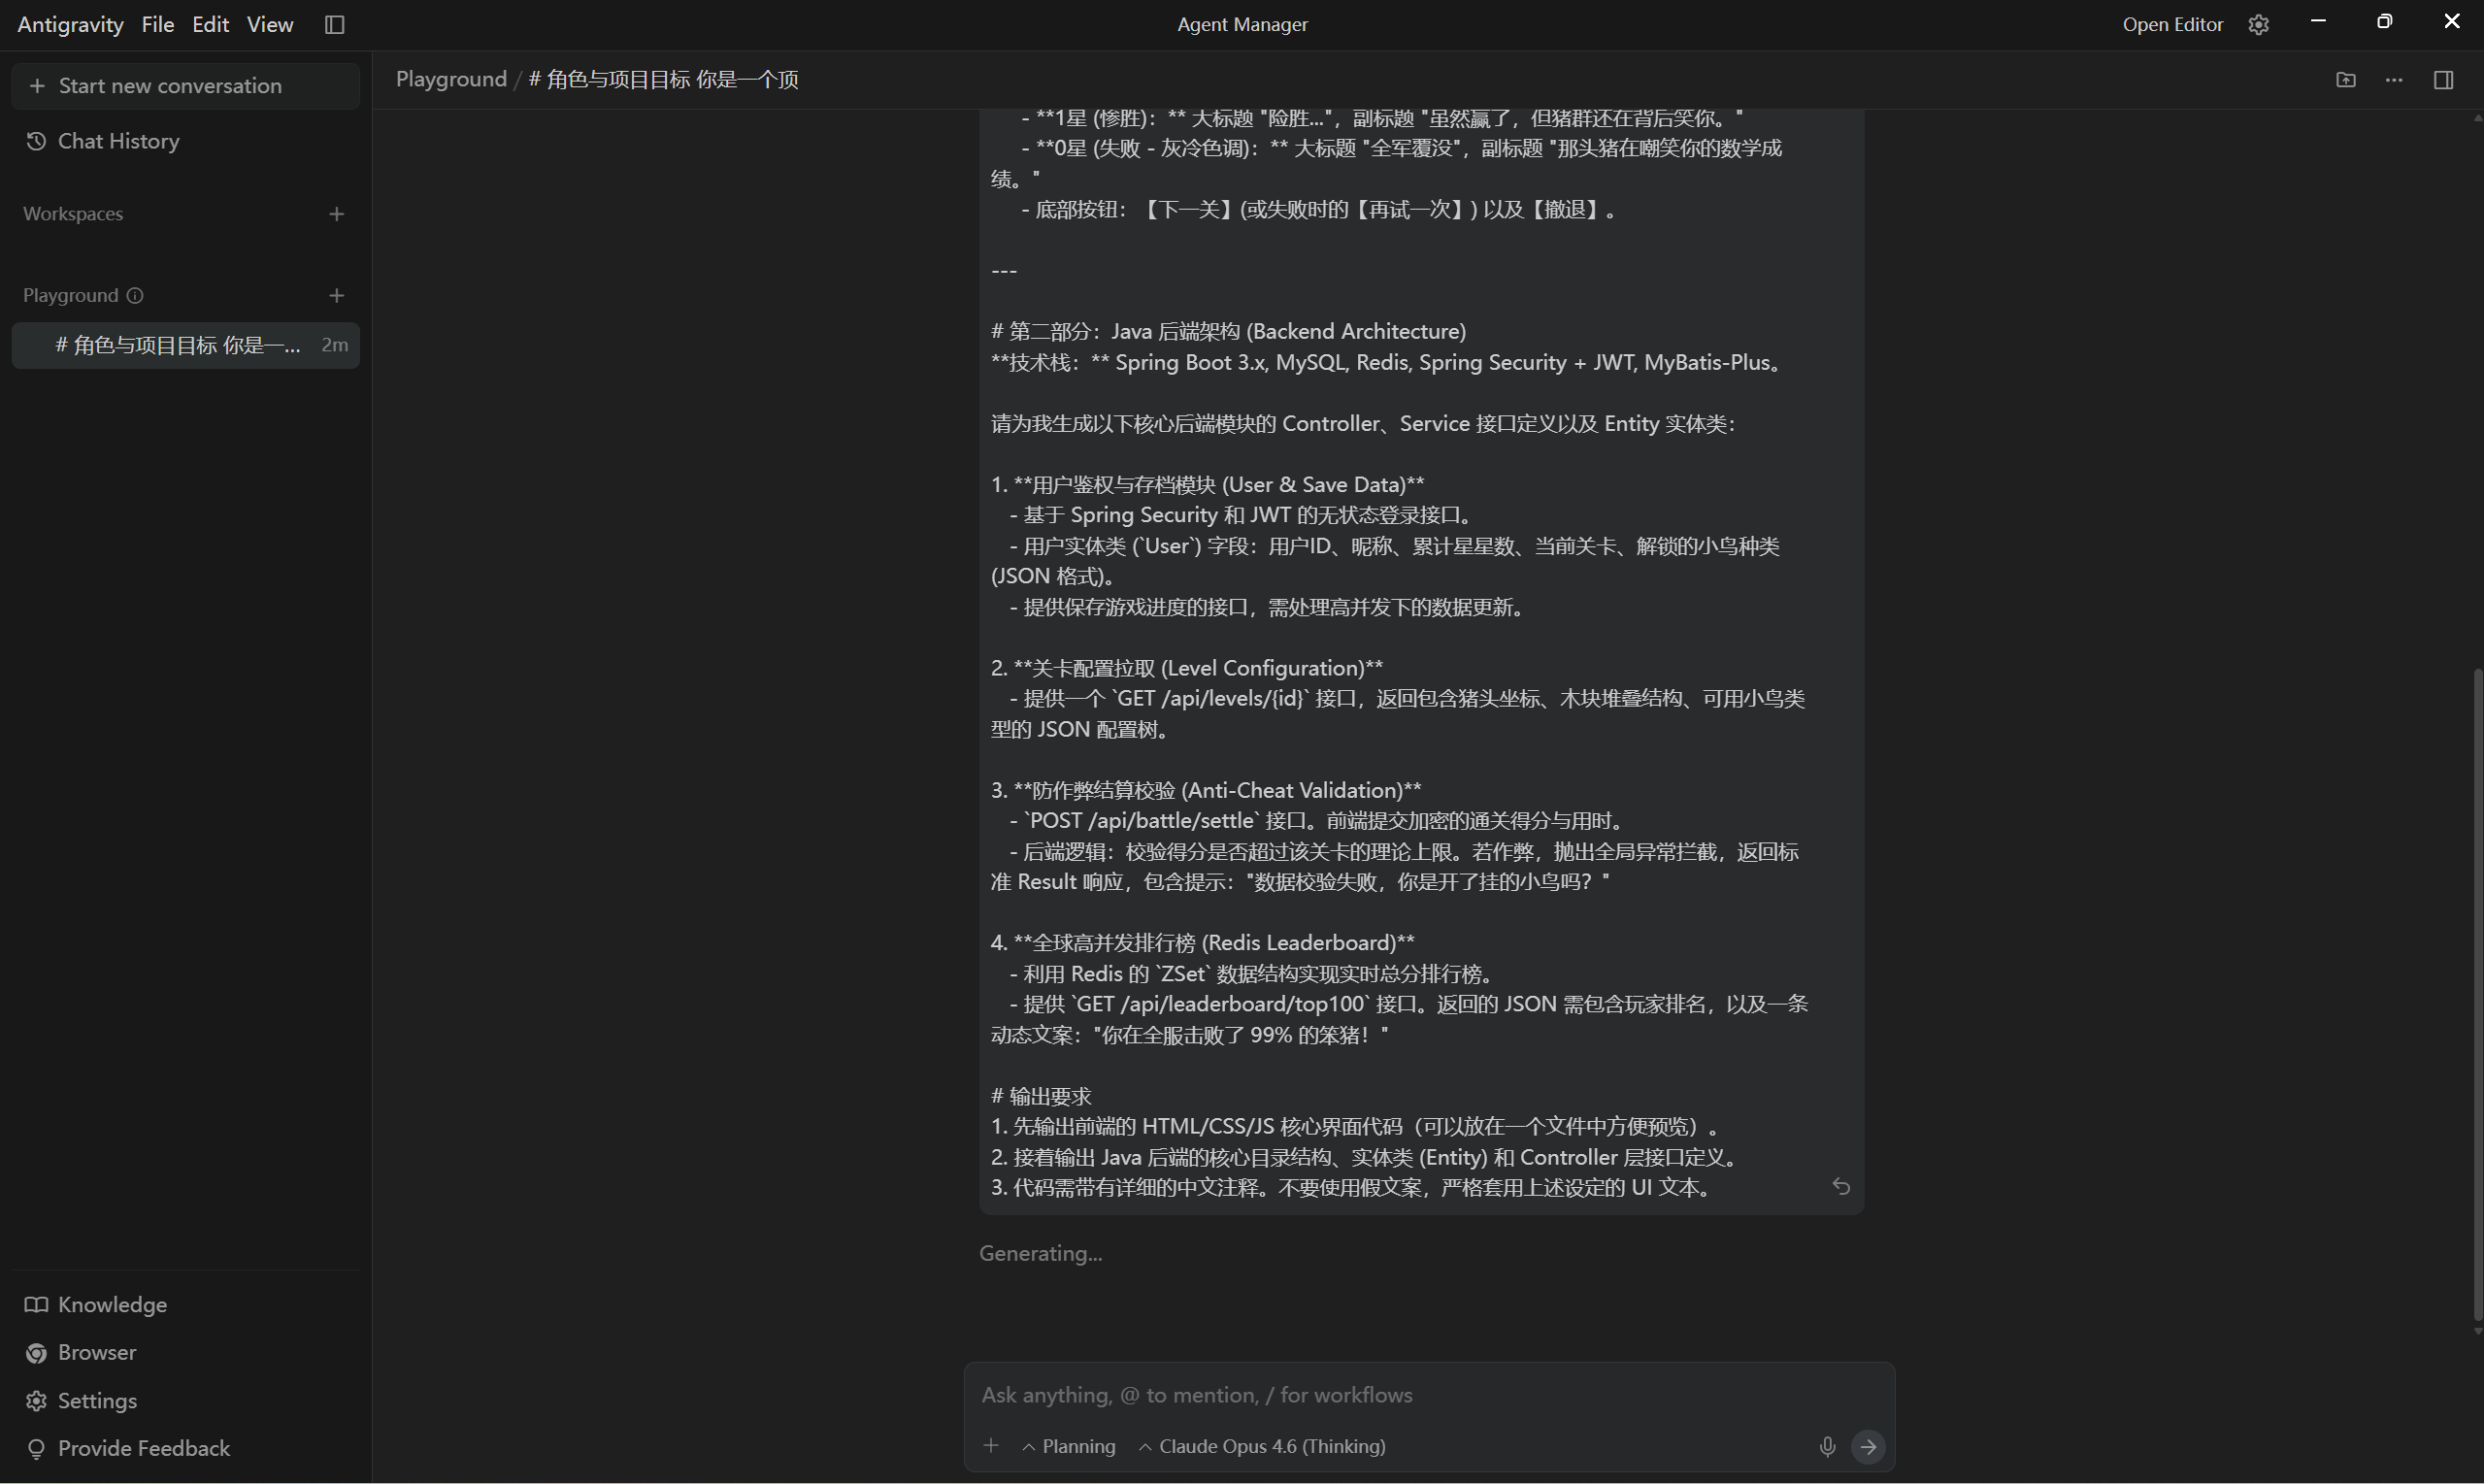Add new Playground conversation with plus
Screen dimensions: 2484x1484
coord(336,295)
